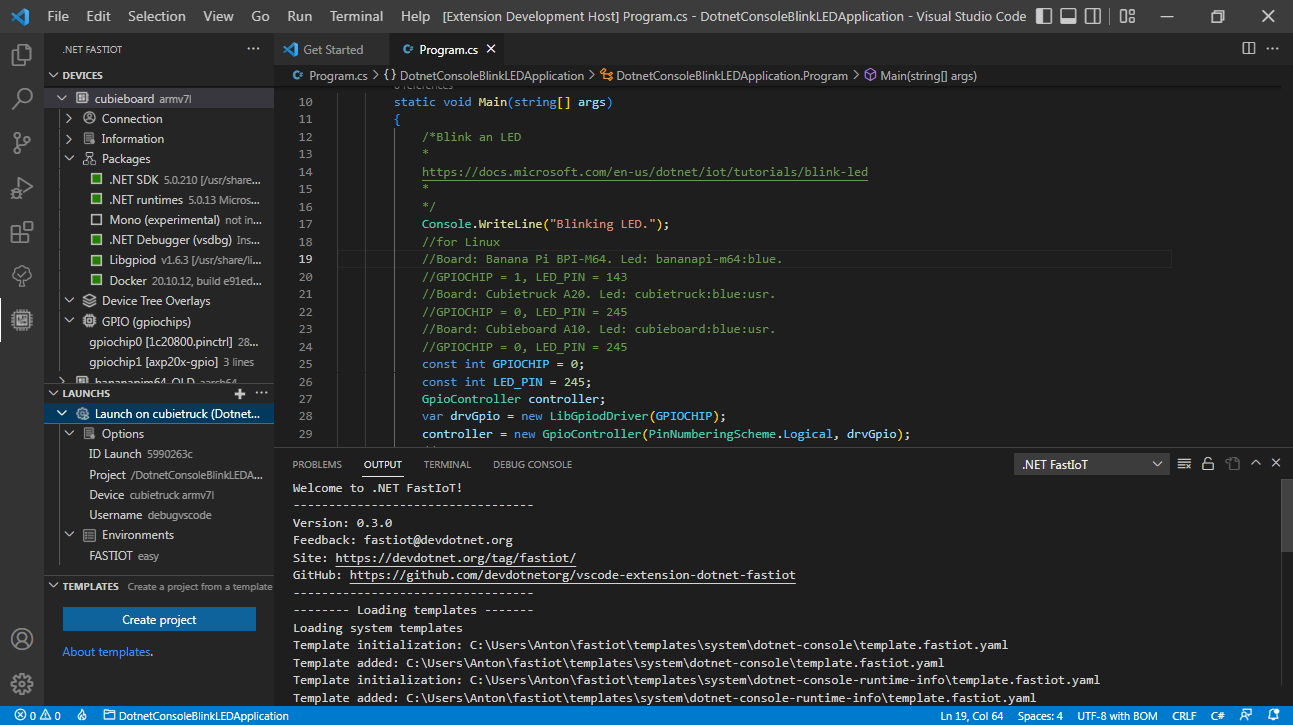This screenshot has height=725, width=1293.
Task: Click the debug flame status bar icon
Action: coord(82,716)
